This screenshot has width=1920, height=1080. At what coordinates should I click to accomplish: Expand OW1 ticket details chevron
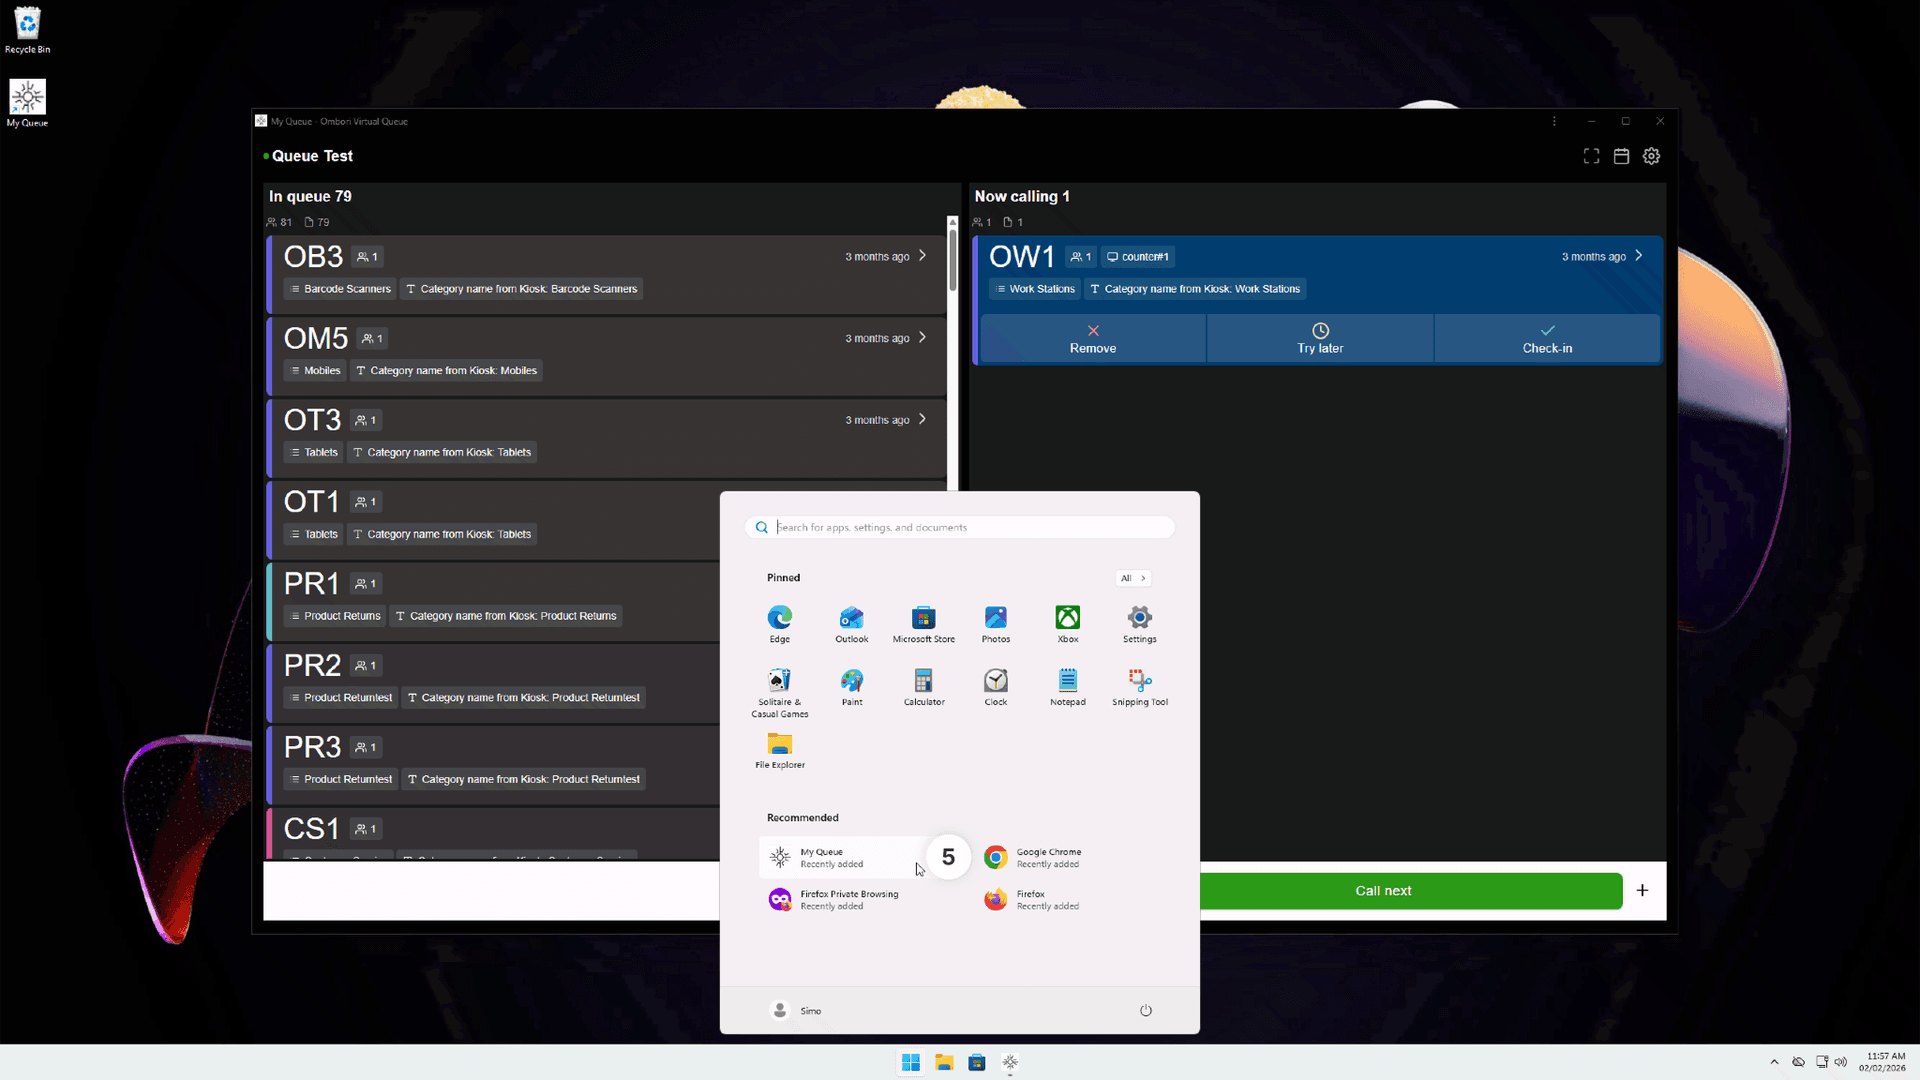coord(1639,256)
